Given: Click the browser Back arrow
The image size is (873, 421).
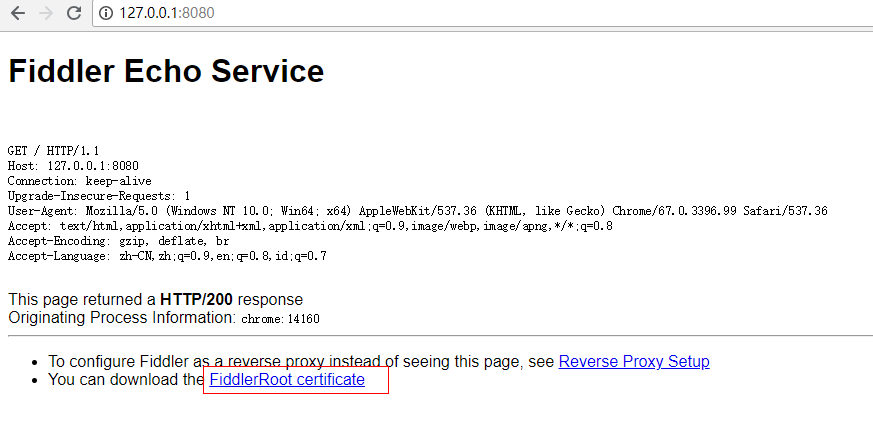Looking at the screenshot, I should (x=18, y=13).
